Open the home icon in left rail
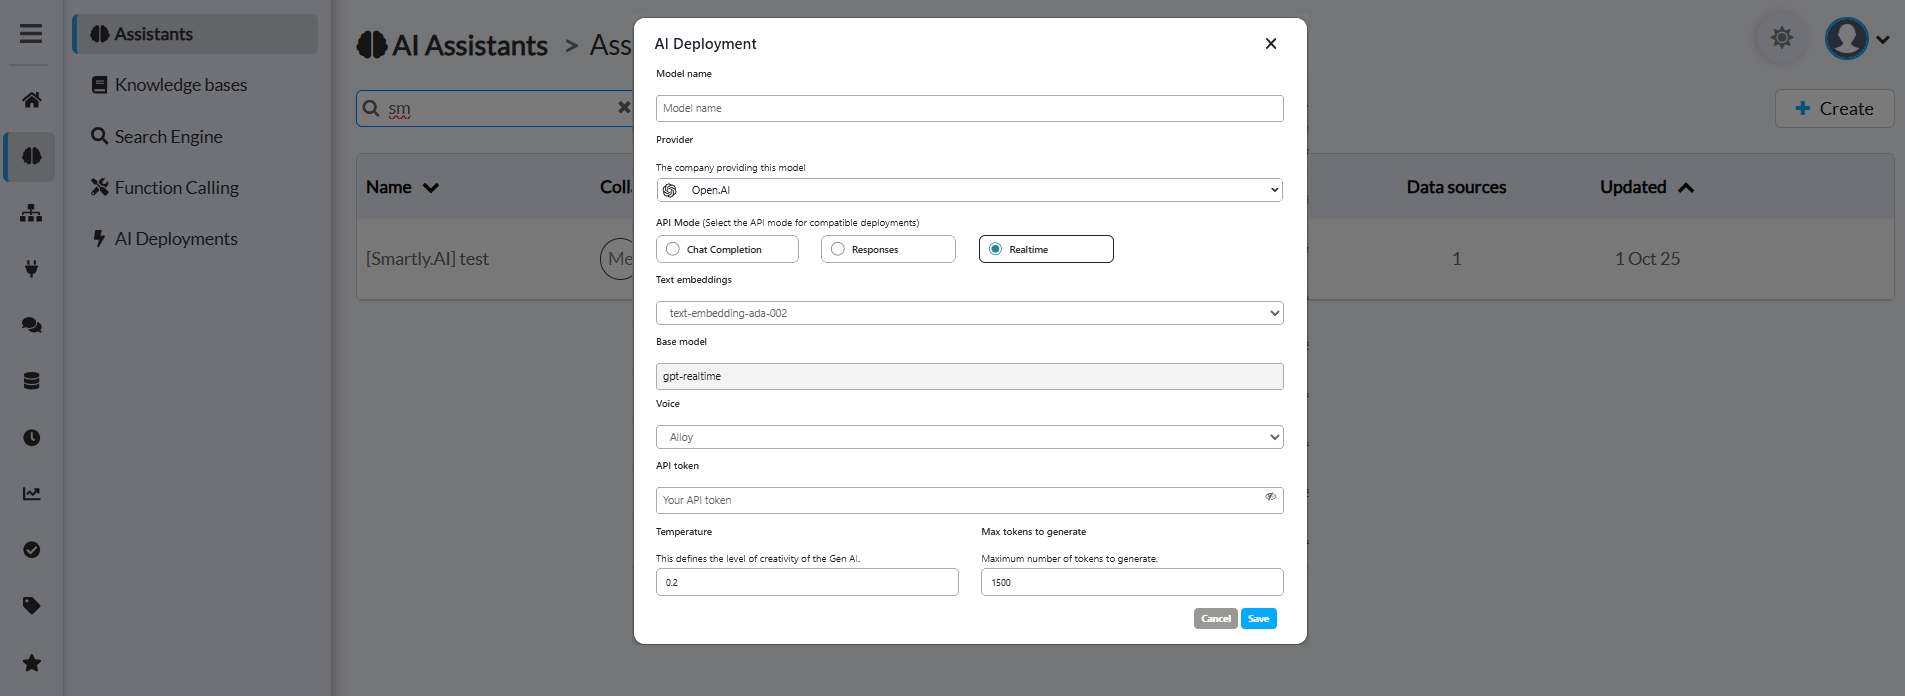 31,100
